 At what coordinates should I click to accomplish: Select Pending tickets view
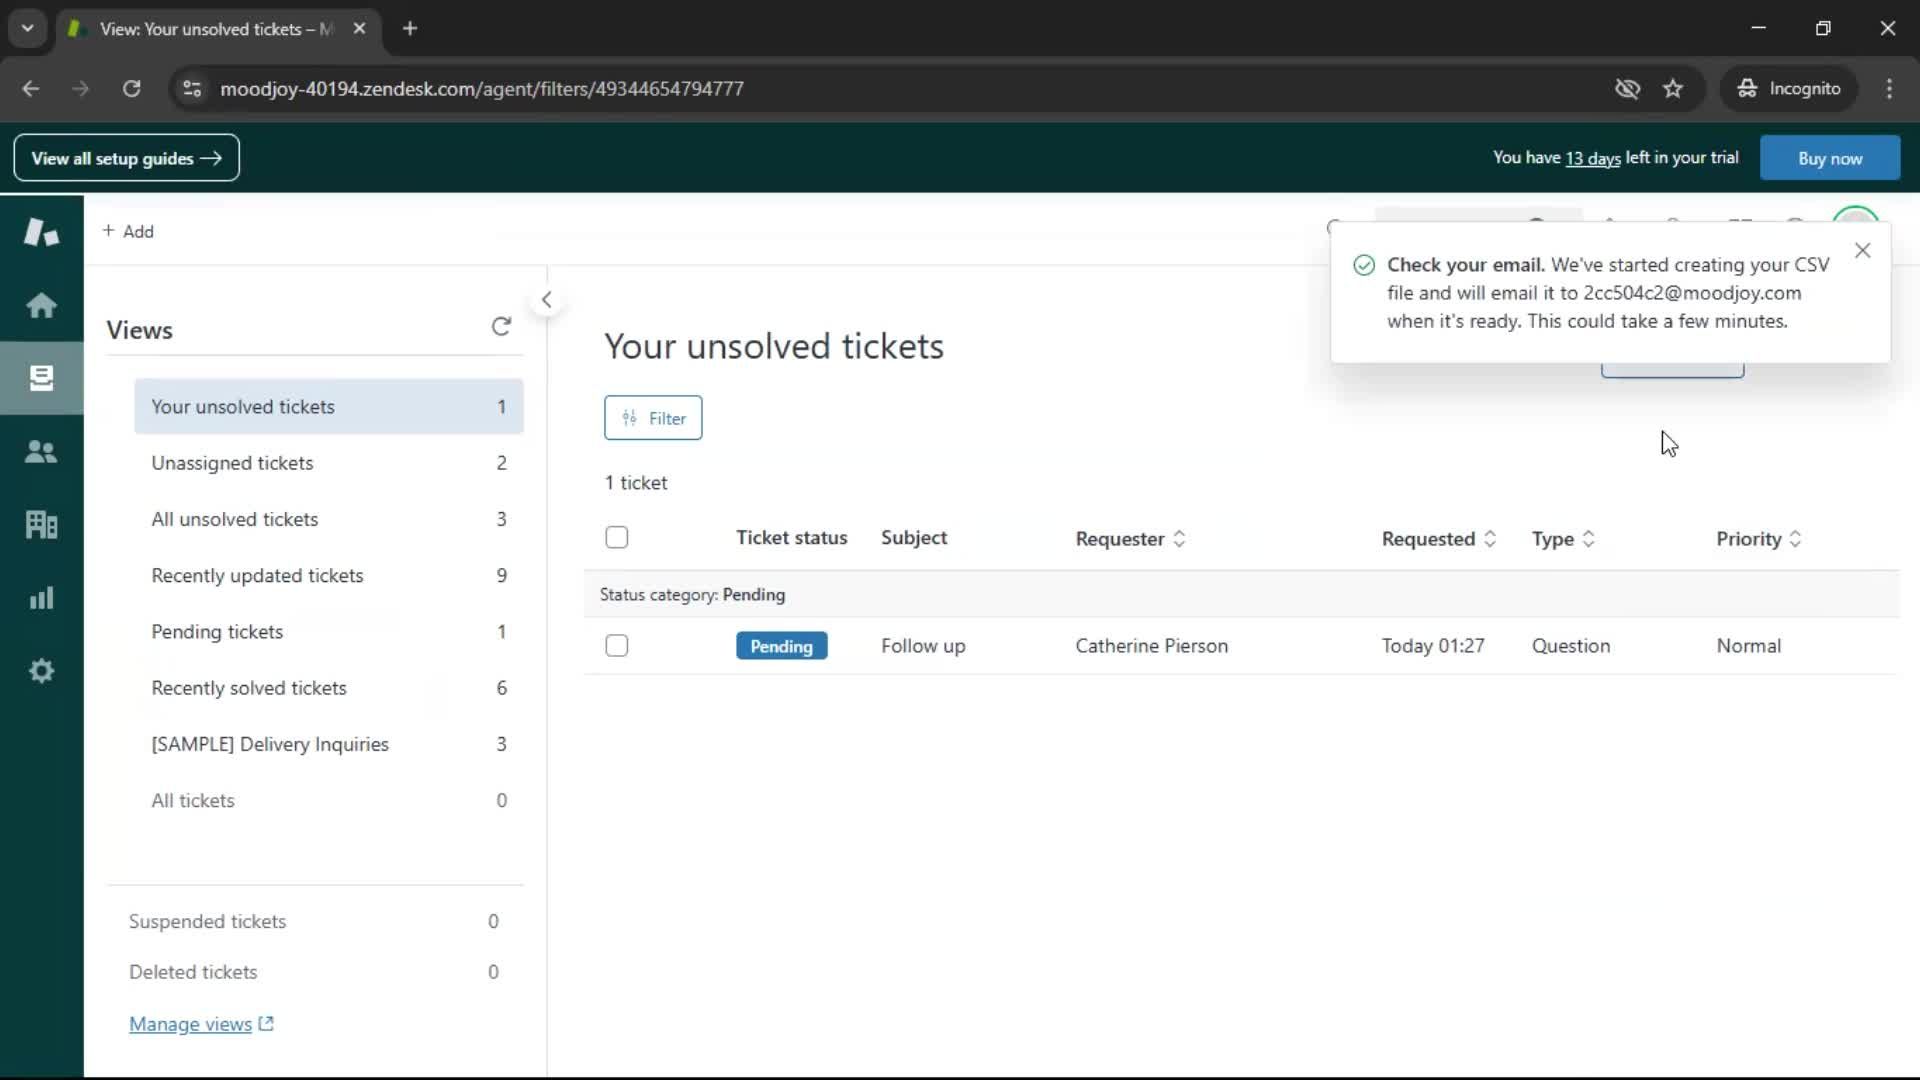(x=329, y=632)
